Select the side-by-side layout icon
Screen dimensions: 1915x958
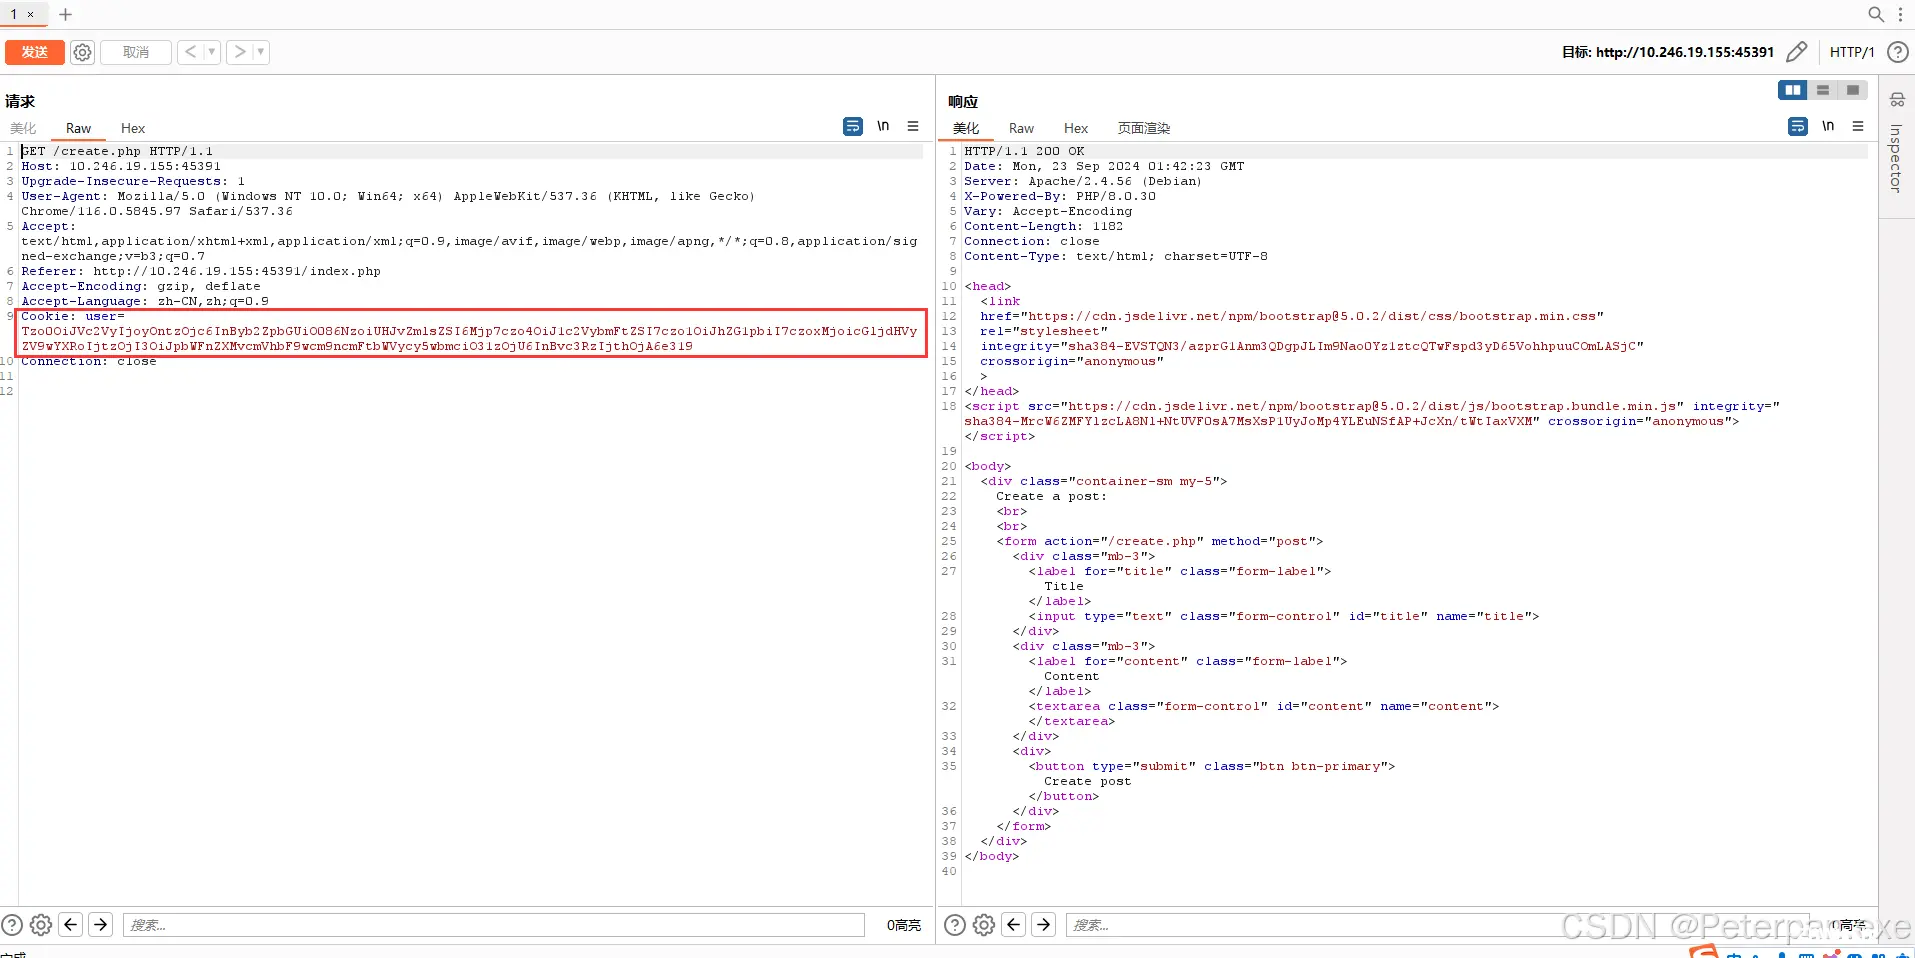(x=1793, y=90)
